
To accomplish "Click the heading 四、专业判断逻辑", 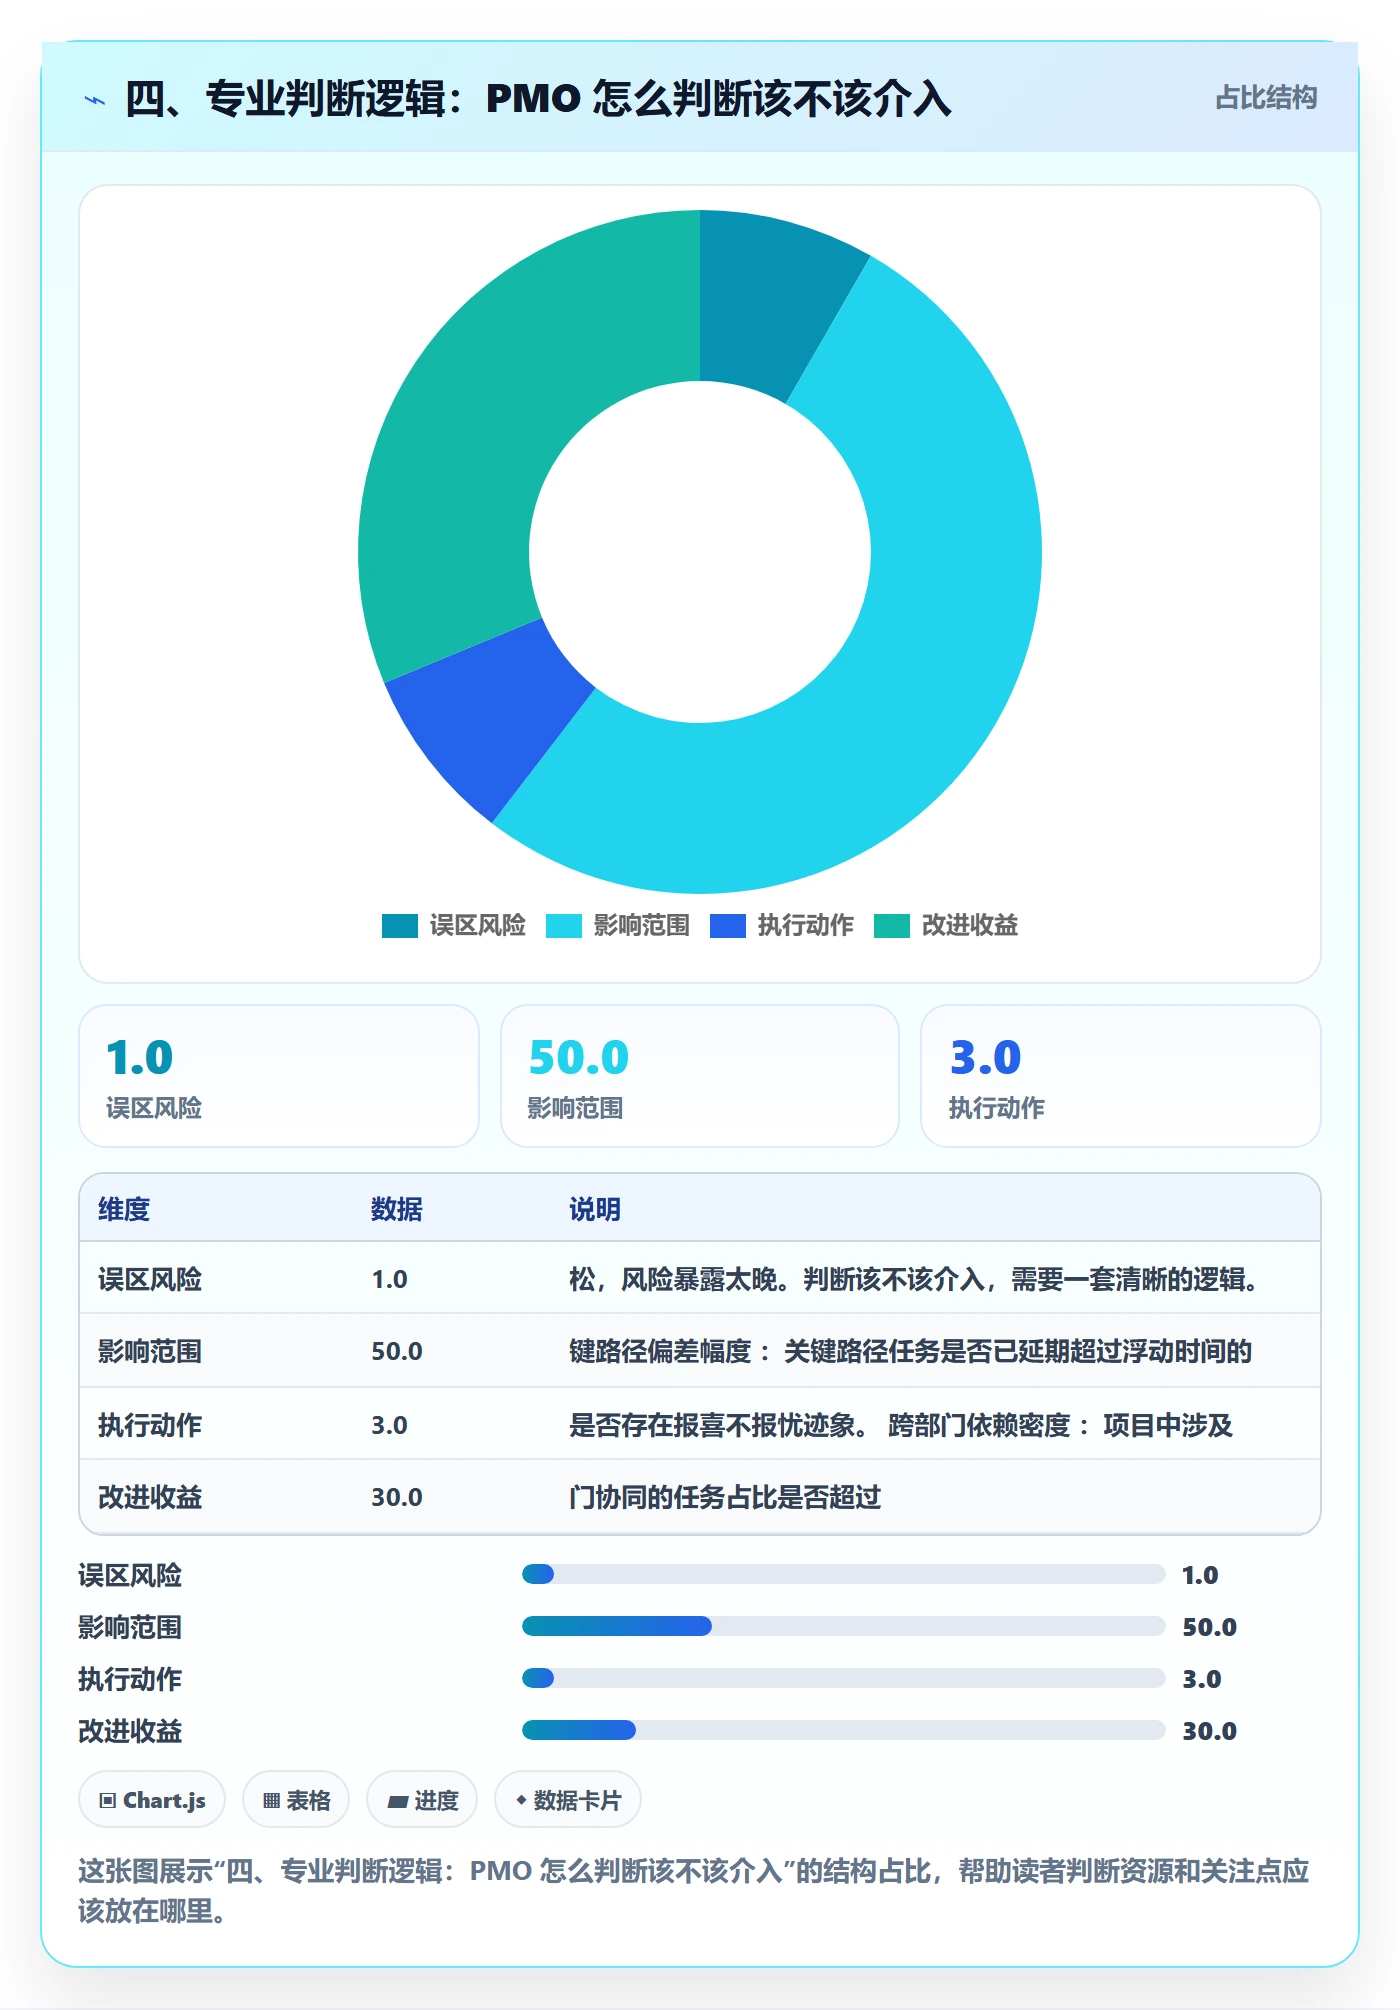I will click(x=538, y=99).
